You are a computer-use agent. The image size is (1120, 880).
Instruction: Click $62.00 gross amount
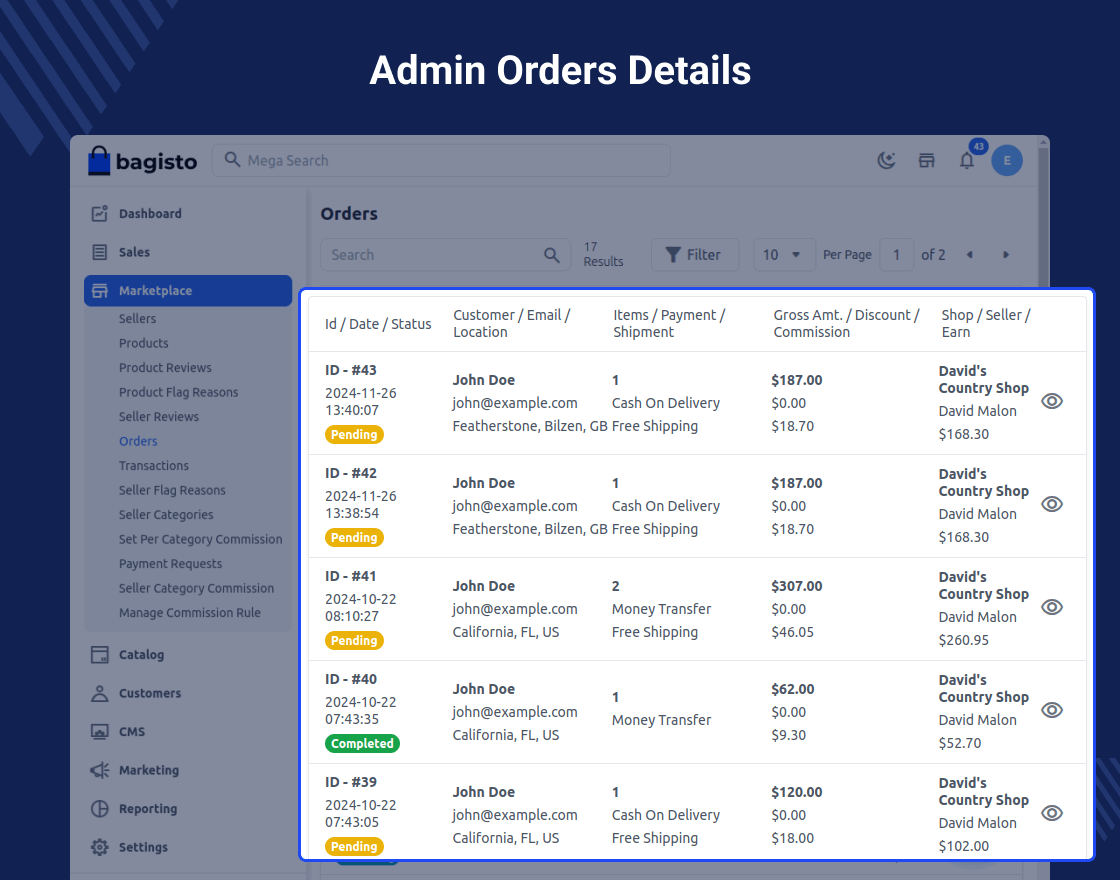click(793, 689)
